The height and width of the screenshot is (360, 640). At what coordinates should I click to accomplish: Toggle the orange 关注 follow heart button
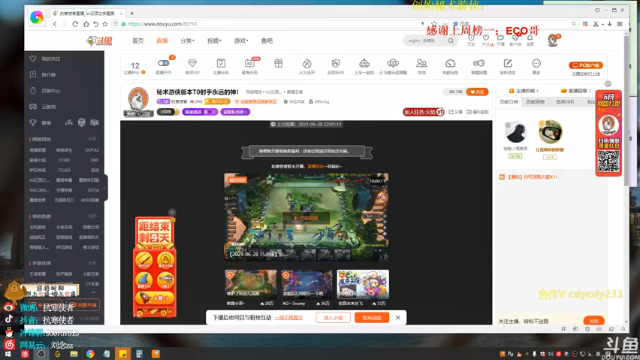coord(477,92)
